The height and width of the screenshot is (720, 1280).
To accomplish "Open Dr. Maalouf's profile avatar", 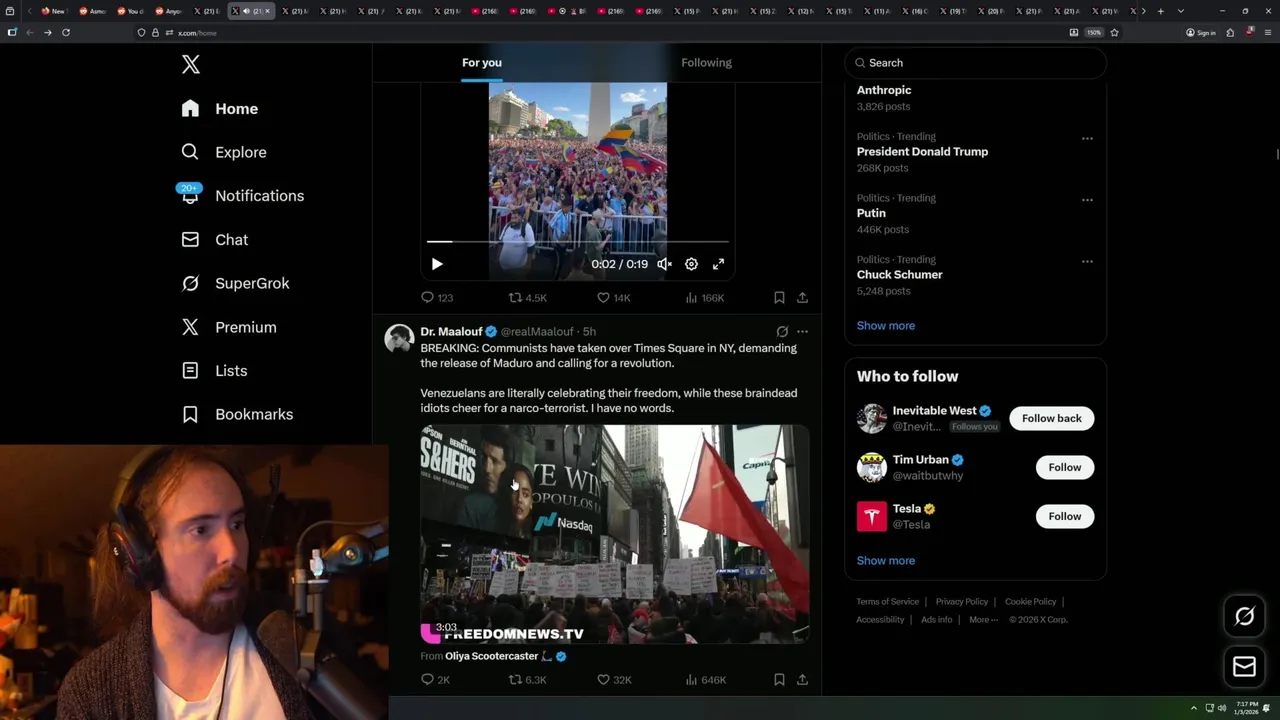I will [399, 338].
